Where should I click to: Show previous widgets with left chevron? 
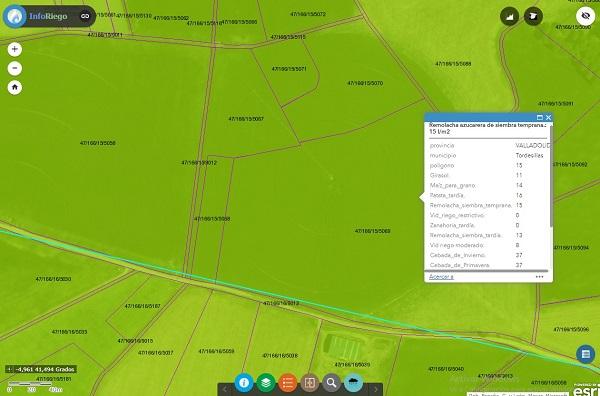click(225, 389)
